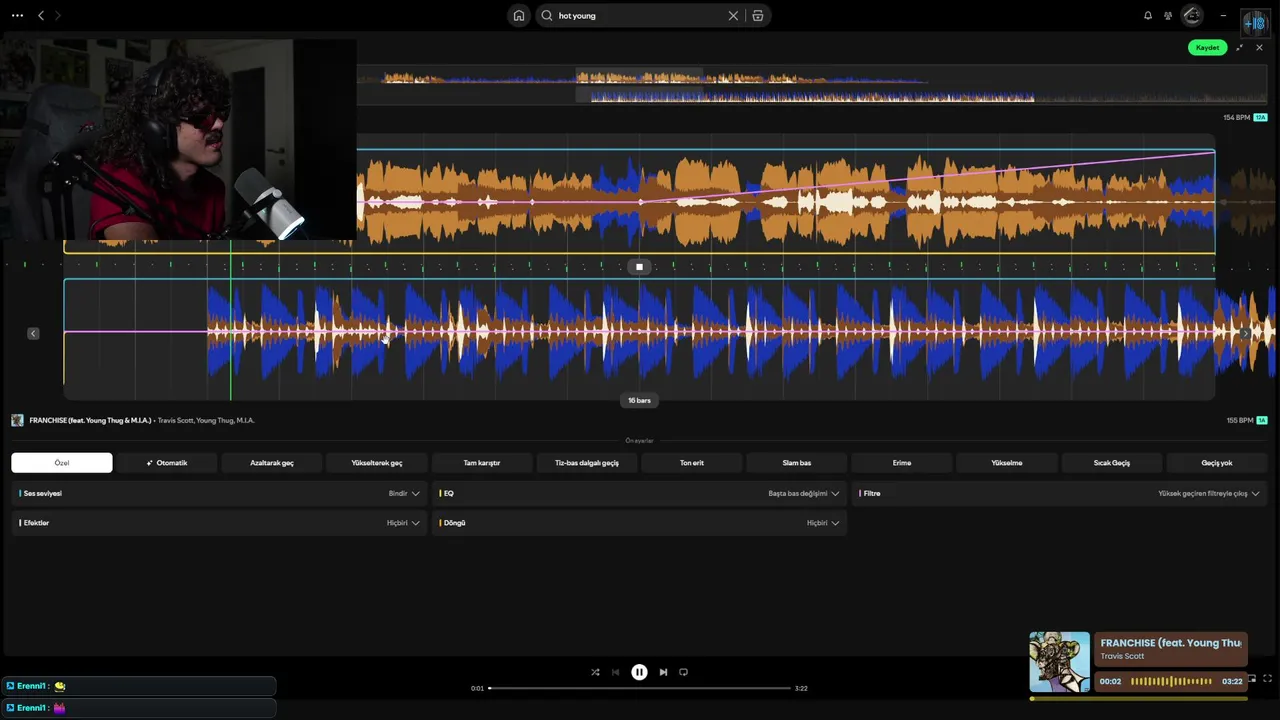This screenshot has width=1280, height=720.
Task: Open the notifications bell
Action: [x=1148, y=16]
